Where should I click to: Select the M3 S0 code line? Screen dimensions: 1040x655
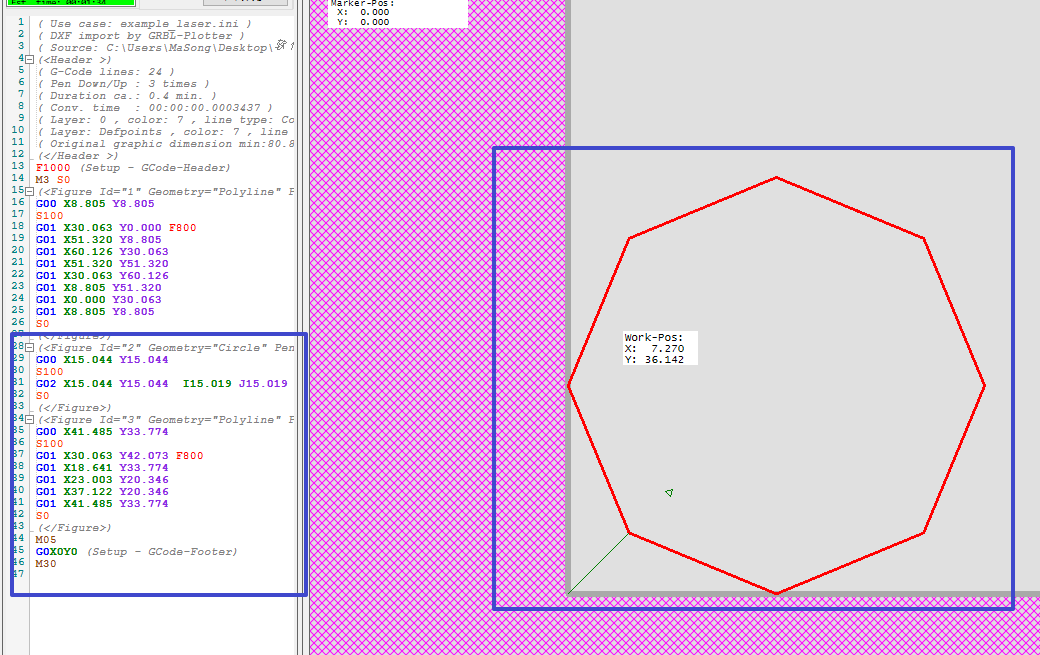tap(52, 180)
